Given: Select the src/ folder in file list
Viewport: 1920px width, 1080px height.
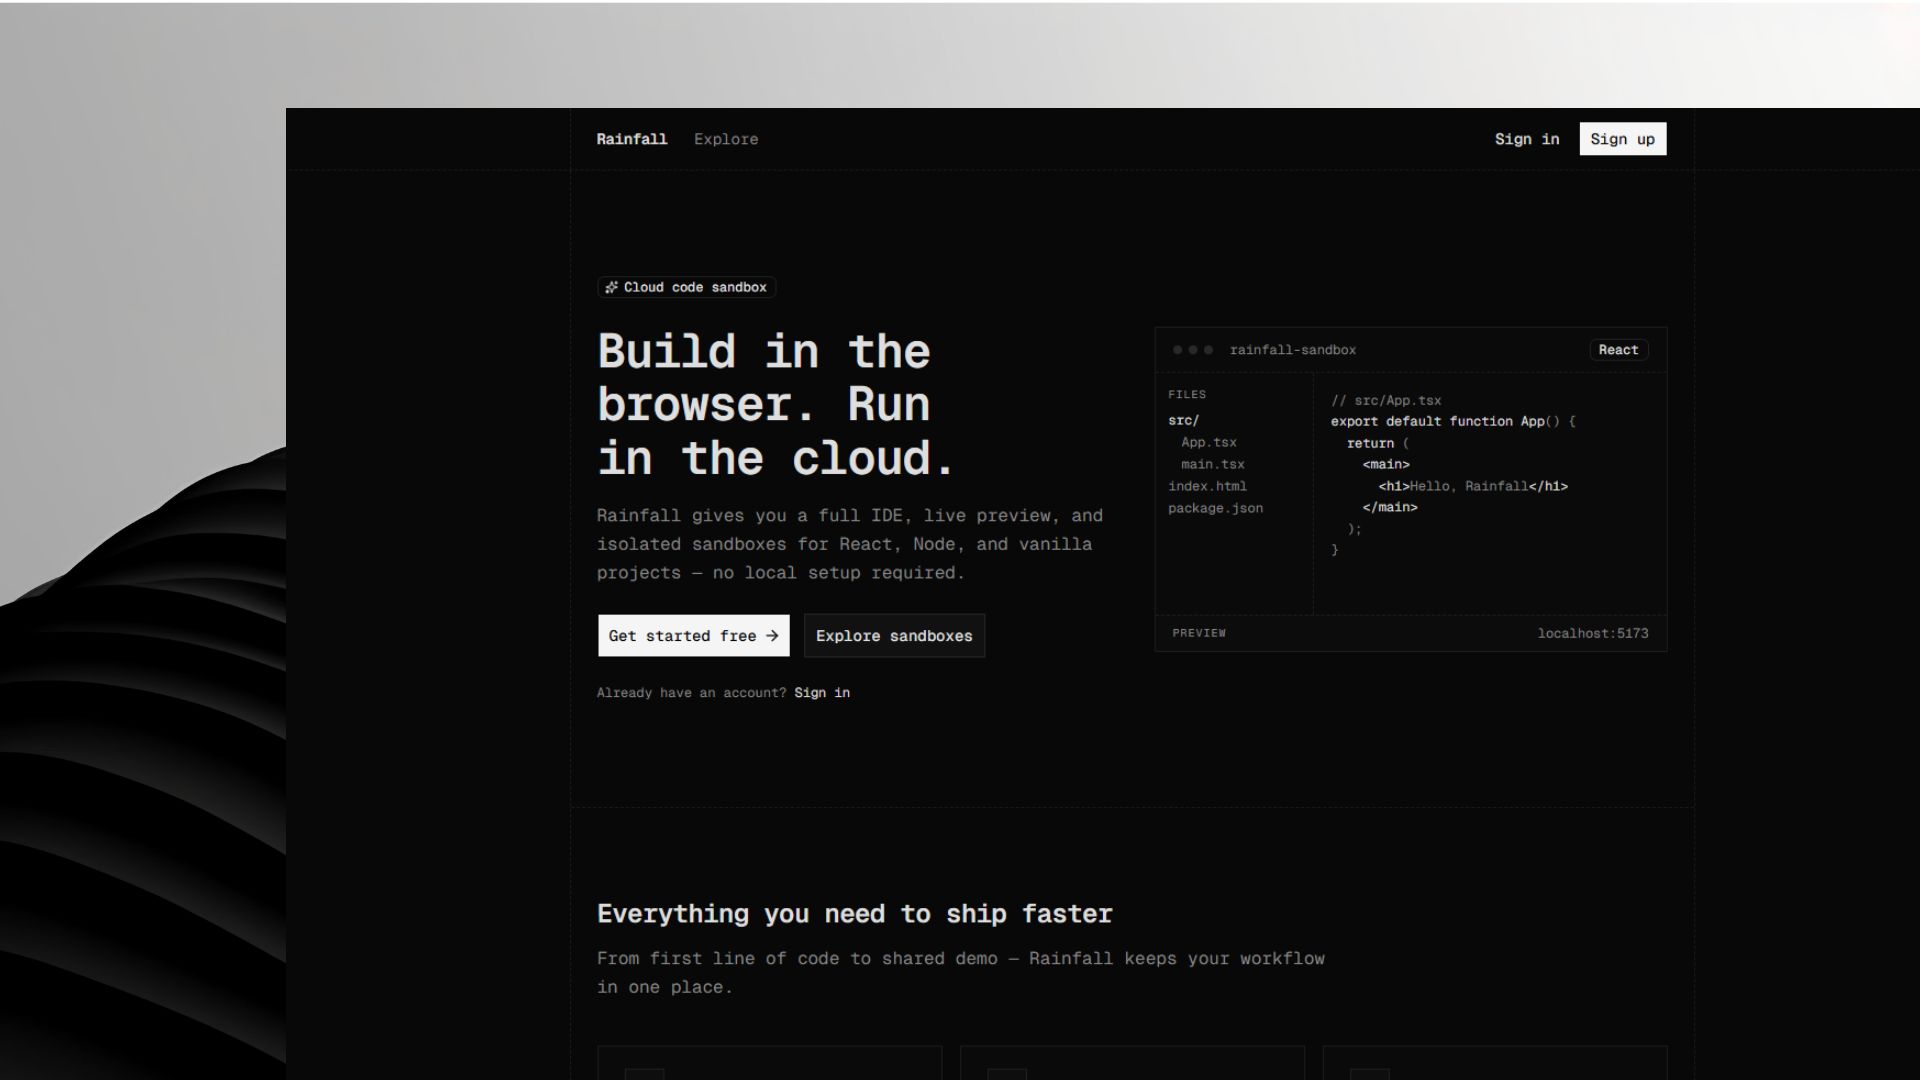Looking at the screenshot, I should pos(1183,421).
